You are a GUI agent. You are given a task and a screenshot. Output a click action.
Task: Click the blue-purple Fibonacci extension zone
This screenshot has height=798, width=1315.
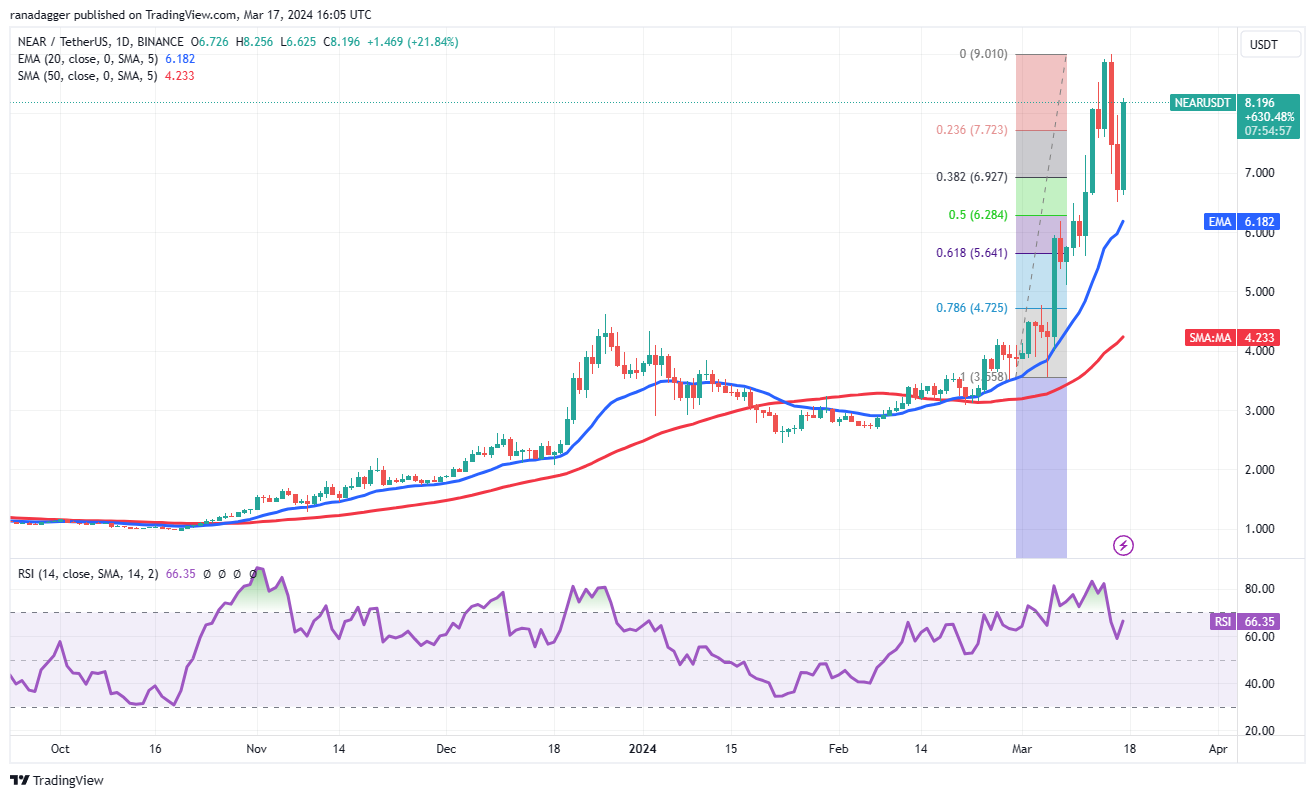pyautogui.click(x=1041, y=467)
